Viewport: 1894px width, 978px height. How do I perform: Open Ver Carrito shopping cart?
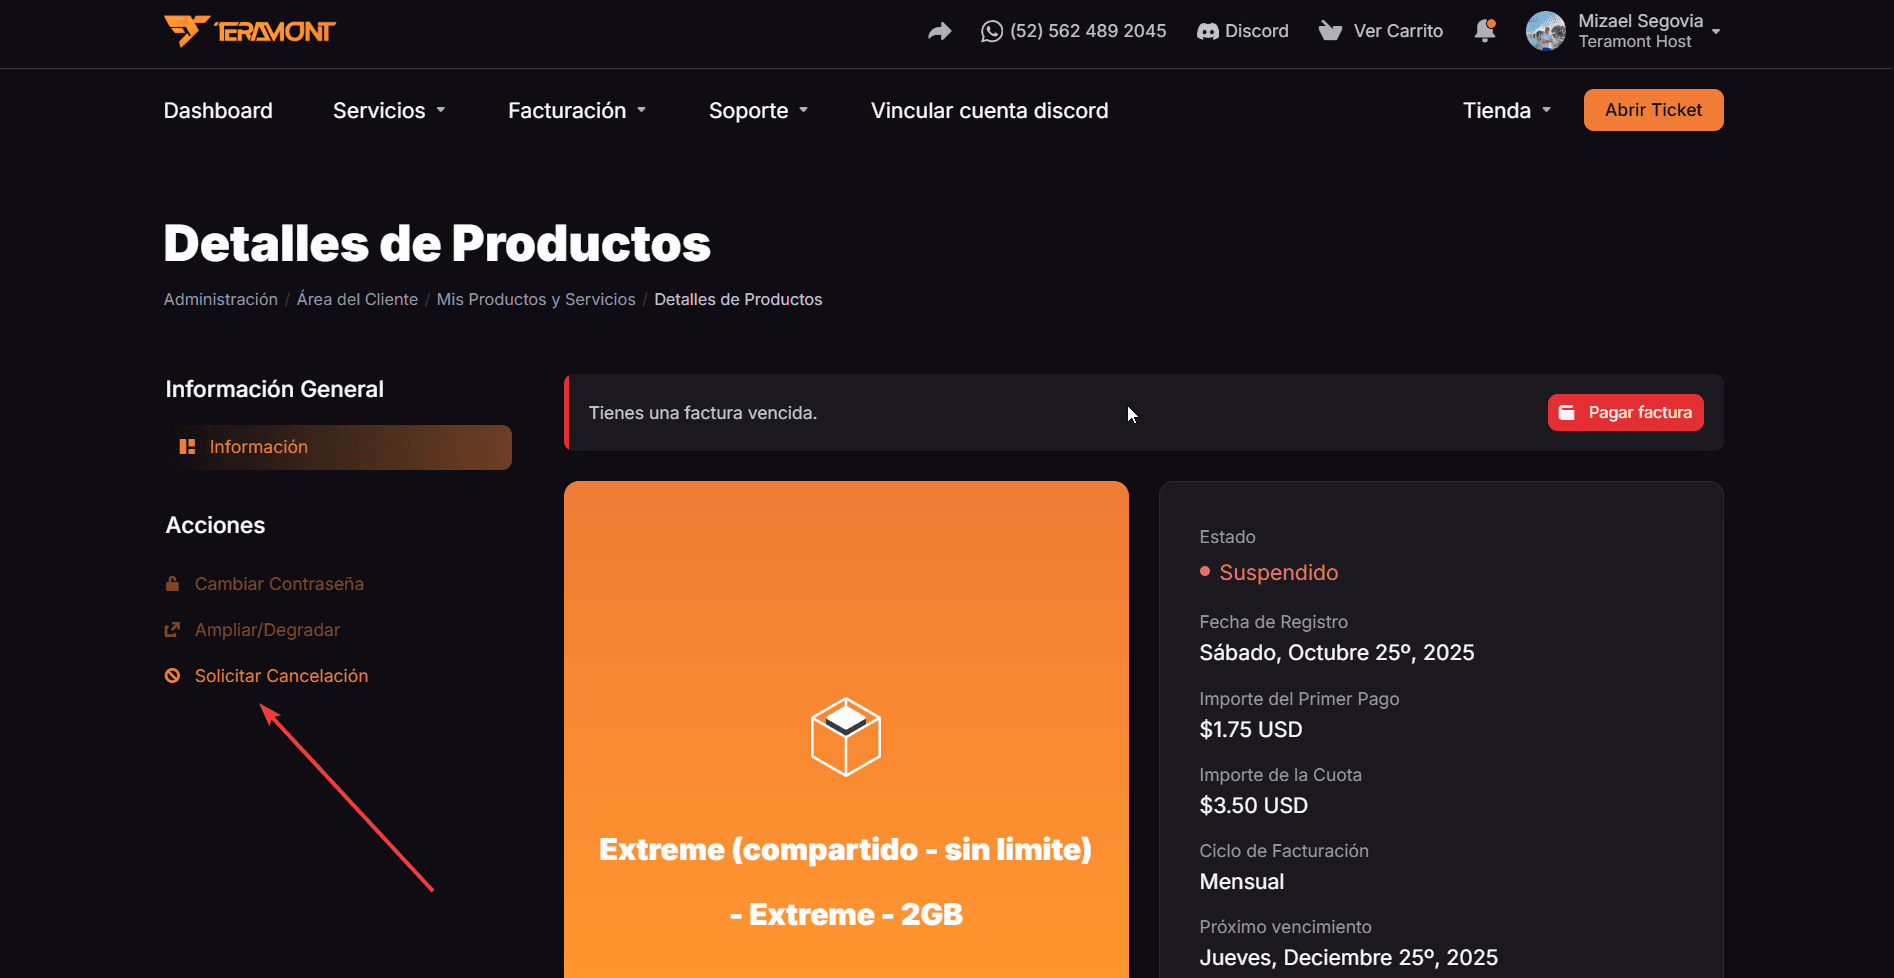point(1381,31)
